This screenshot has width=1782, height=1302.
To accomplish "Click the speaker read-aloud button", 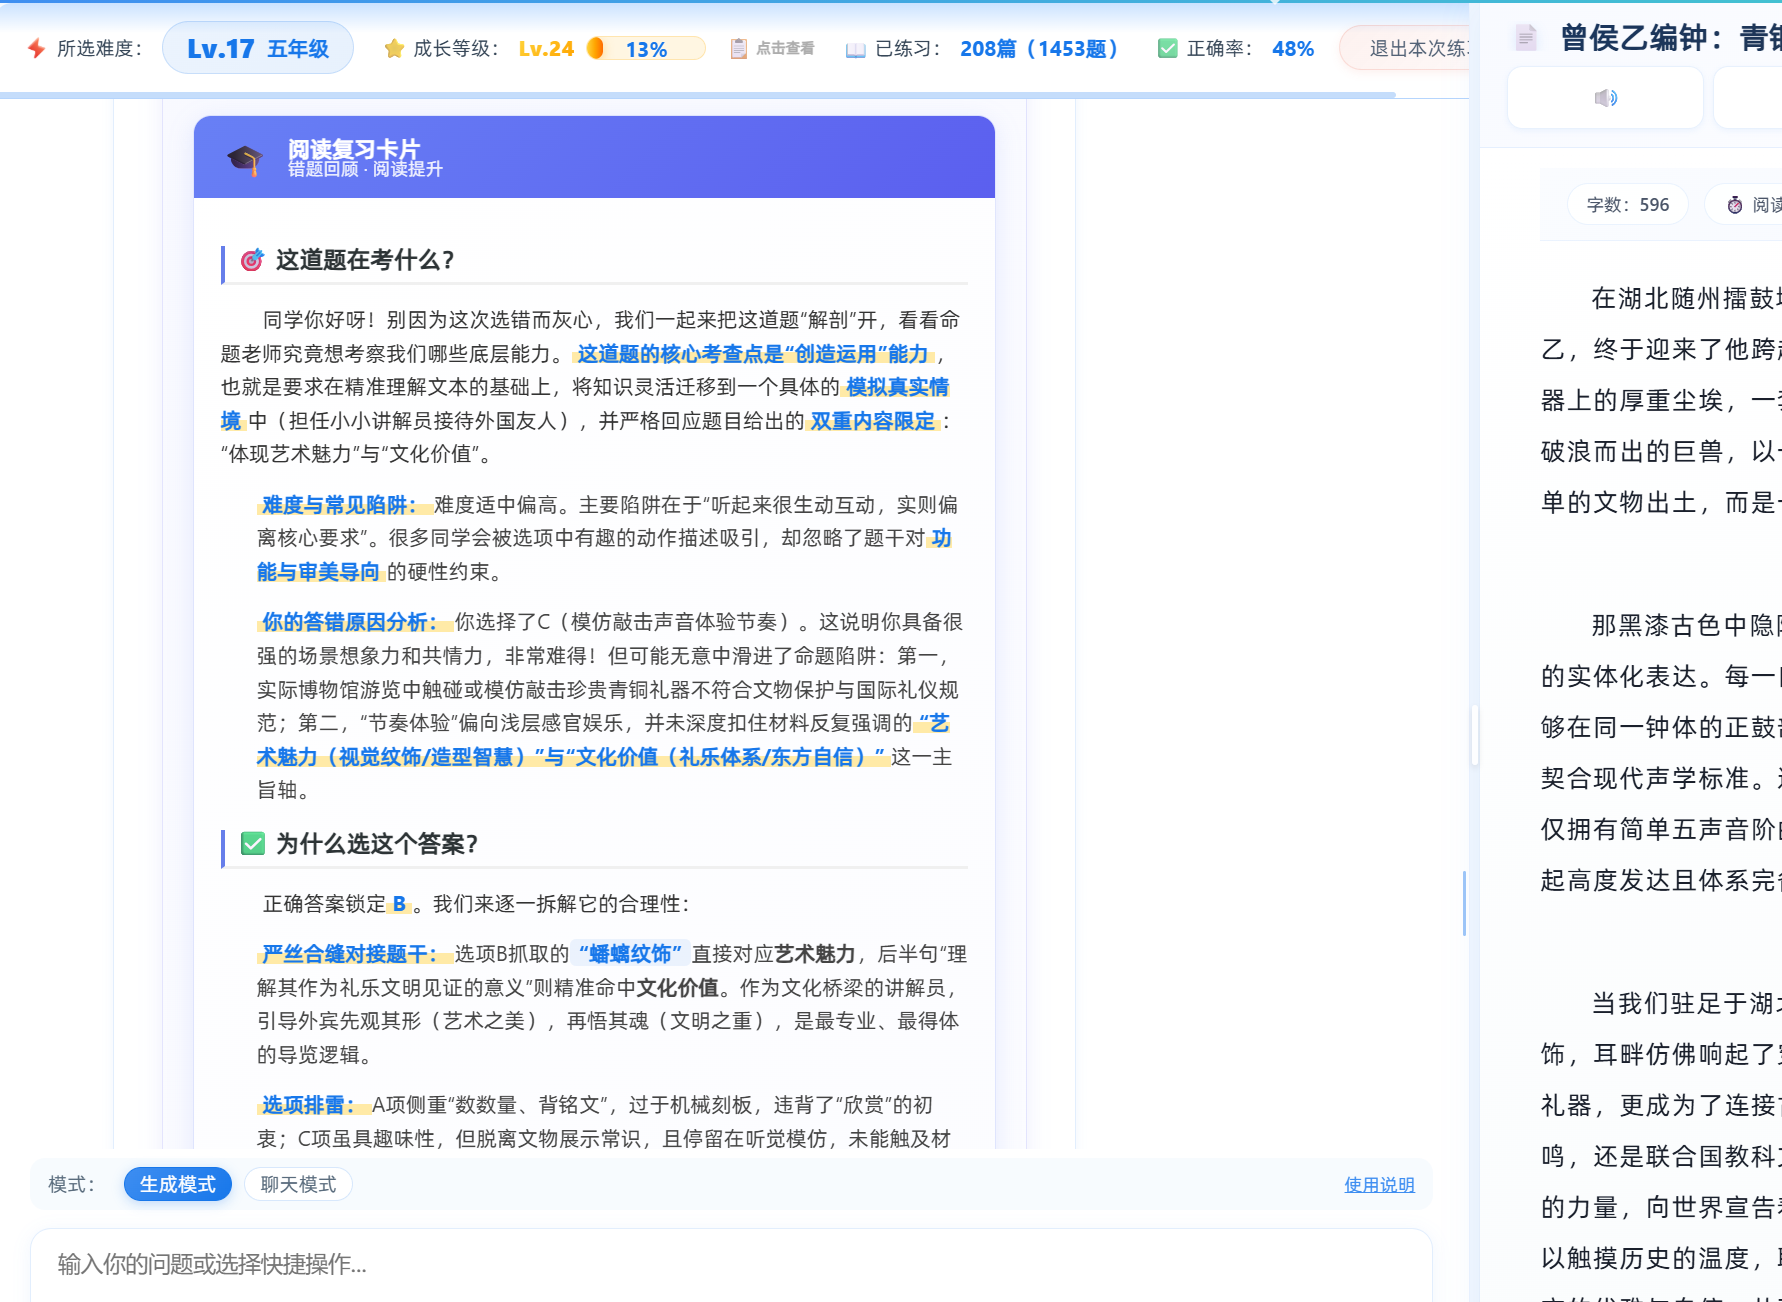I will [1605, 97].
